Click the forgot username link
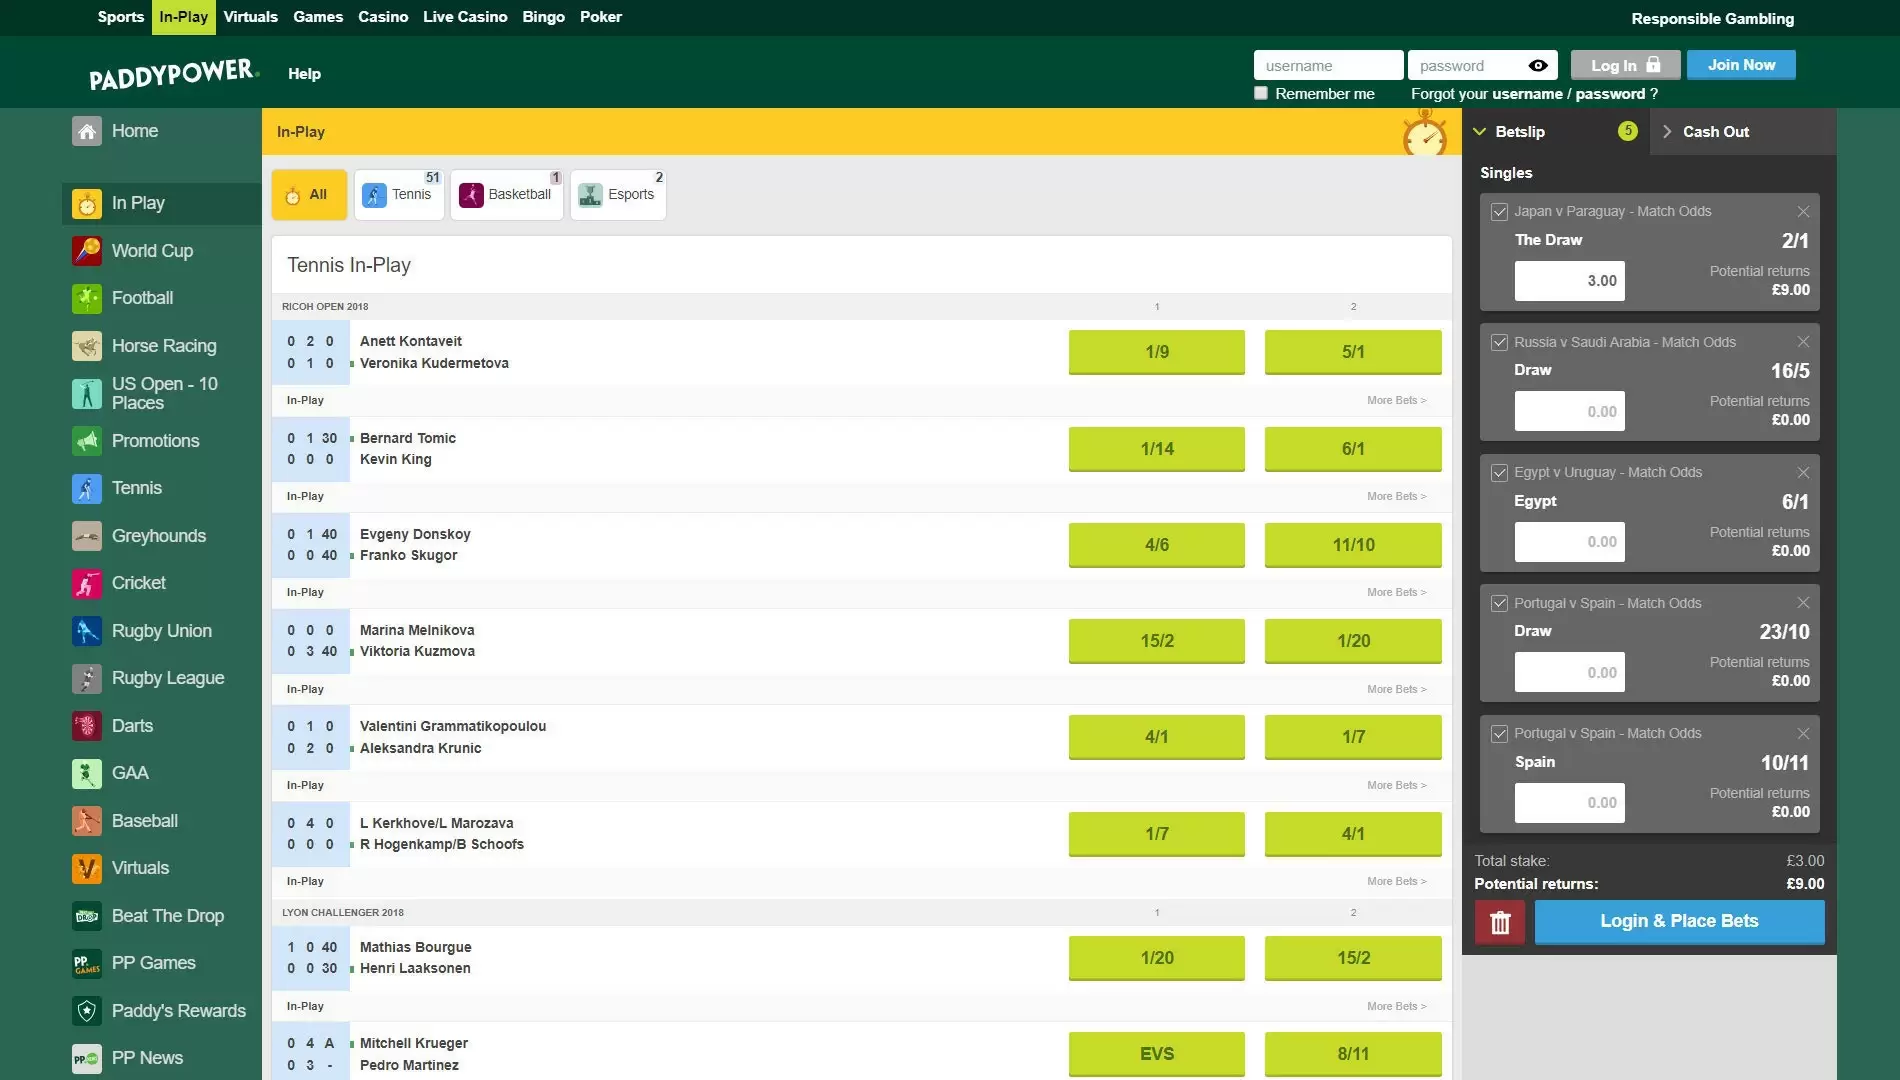Image resolution: width=1900 pixels, height=1080 pixels. [x=1527, y=94]
